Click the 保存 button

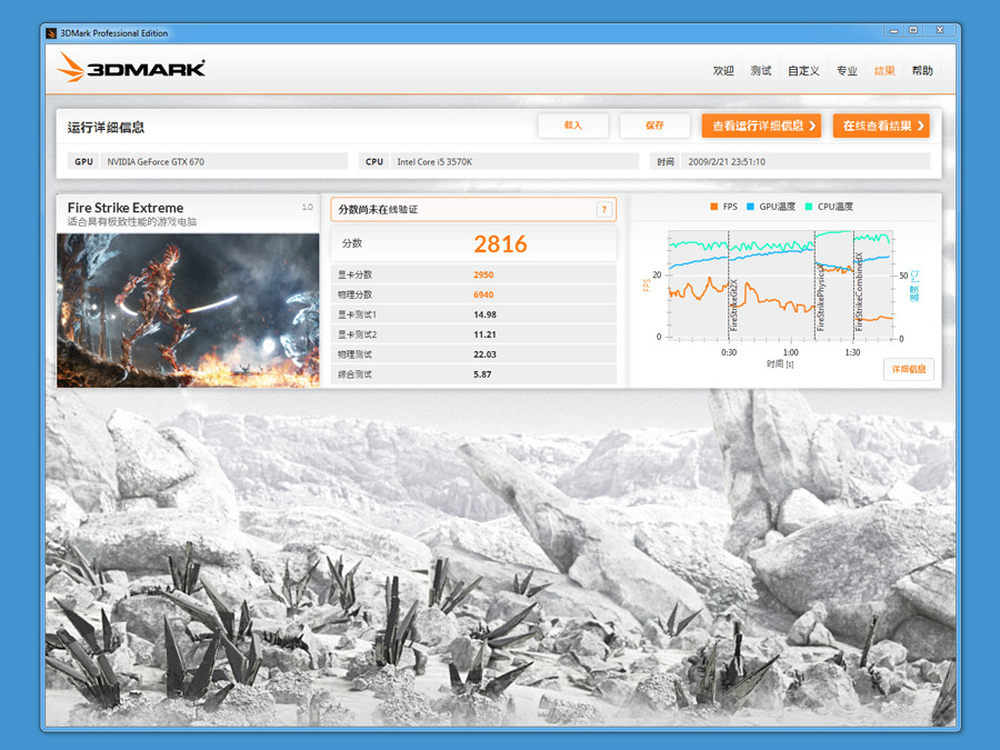(654, 126)
